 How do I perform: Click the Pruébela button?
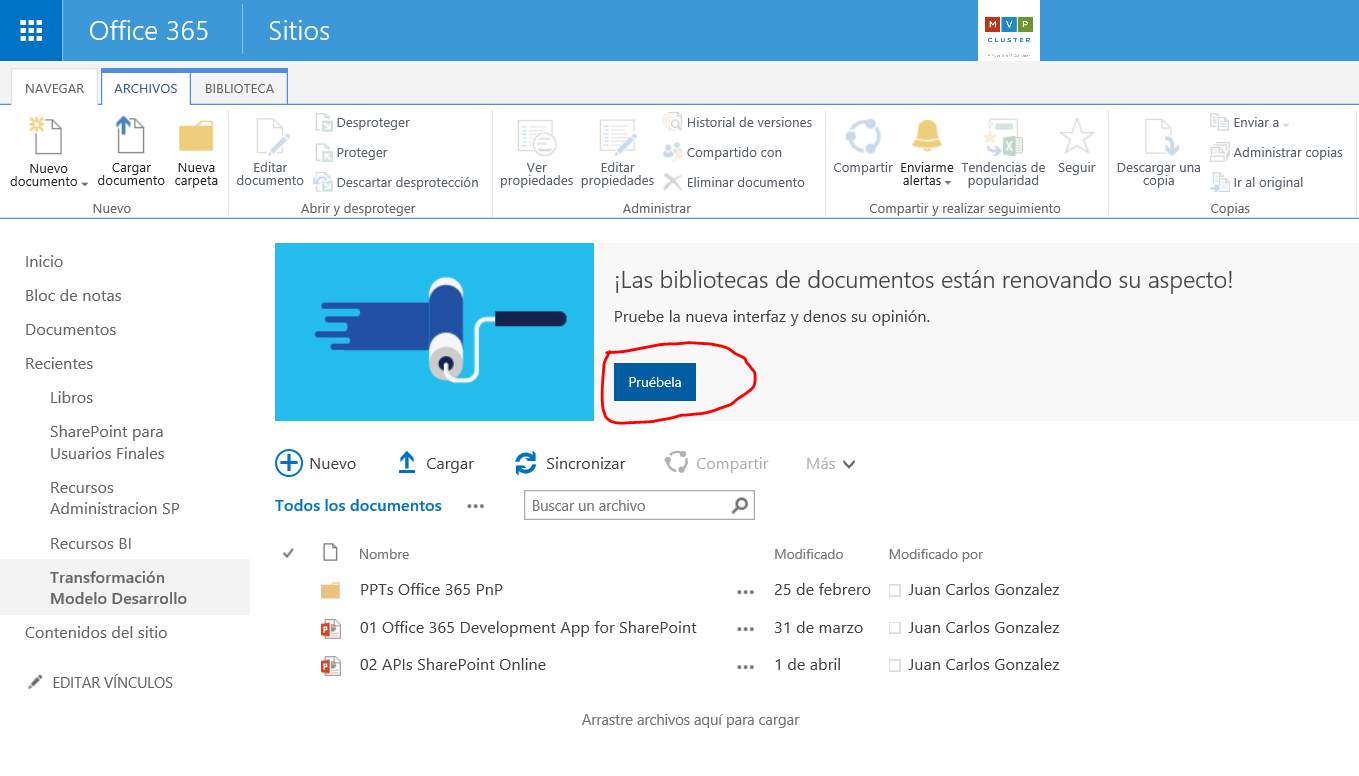pyautogui.click(x=654, y=381)
